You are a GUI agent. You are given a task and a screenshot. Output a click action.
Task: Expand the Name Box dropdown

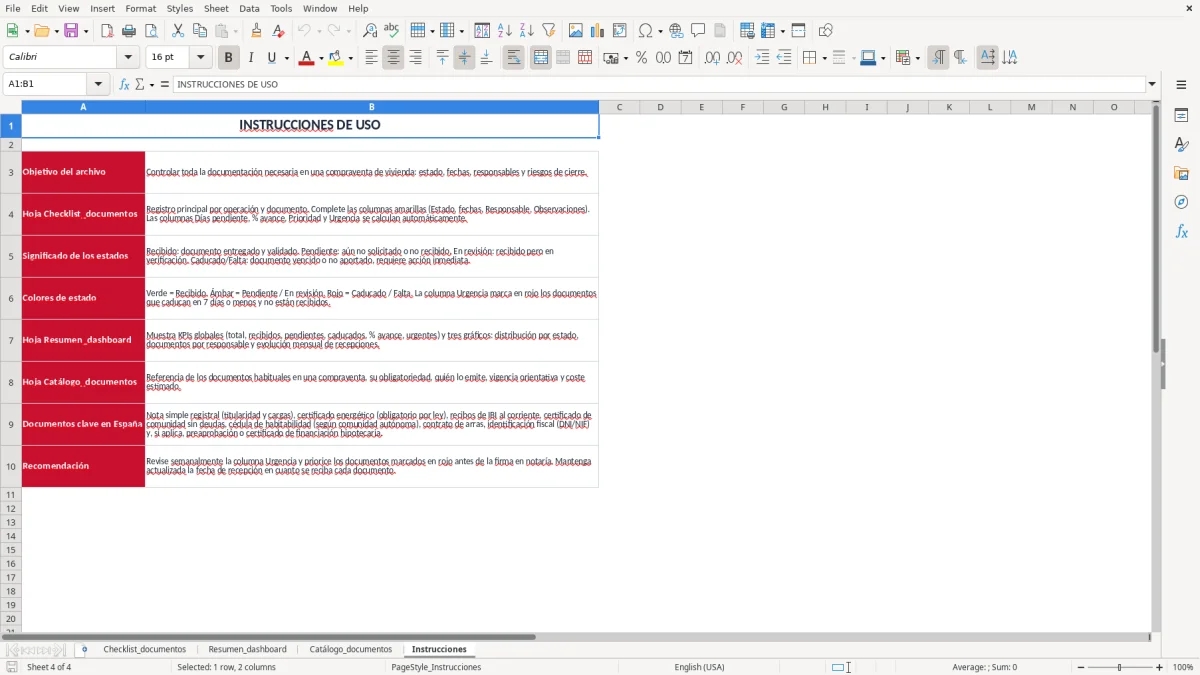tap(98, 84)
